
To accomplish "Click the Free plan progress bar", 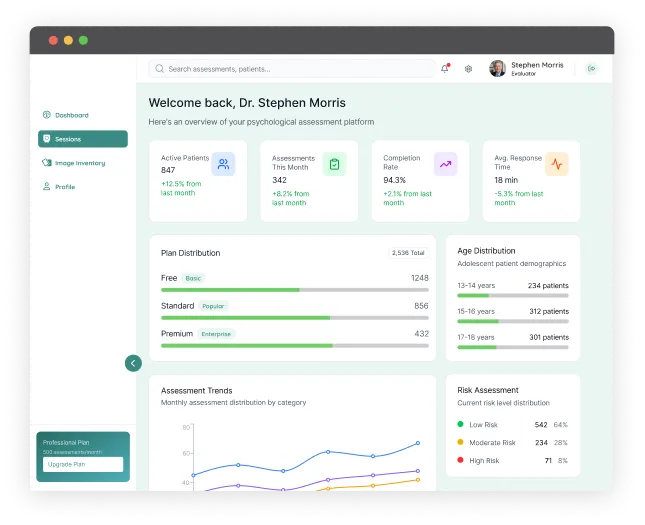I will point(294,290).
